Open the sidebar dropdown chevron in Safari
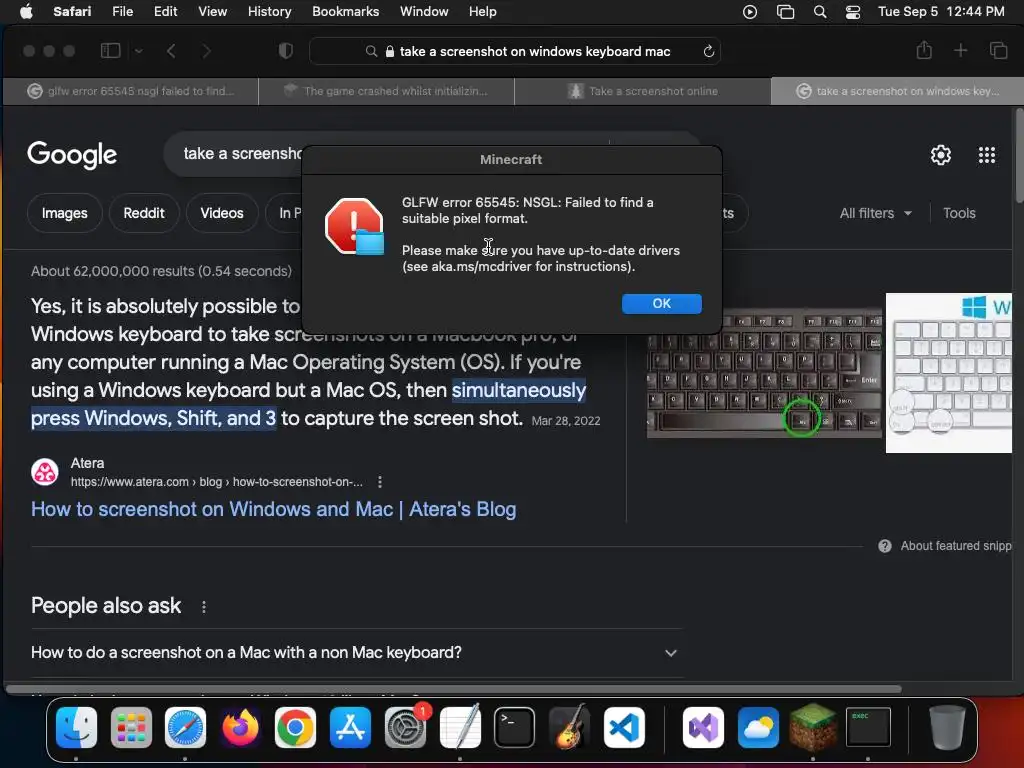Screen dimensions: 1024x768 (138, 50)
